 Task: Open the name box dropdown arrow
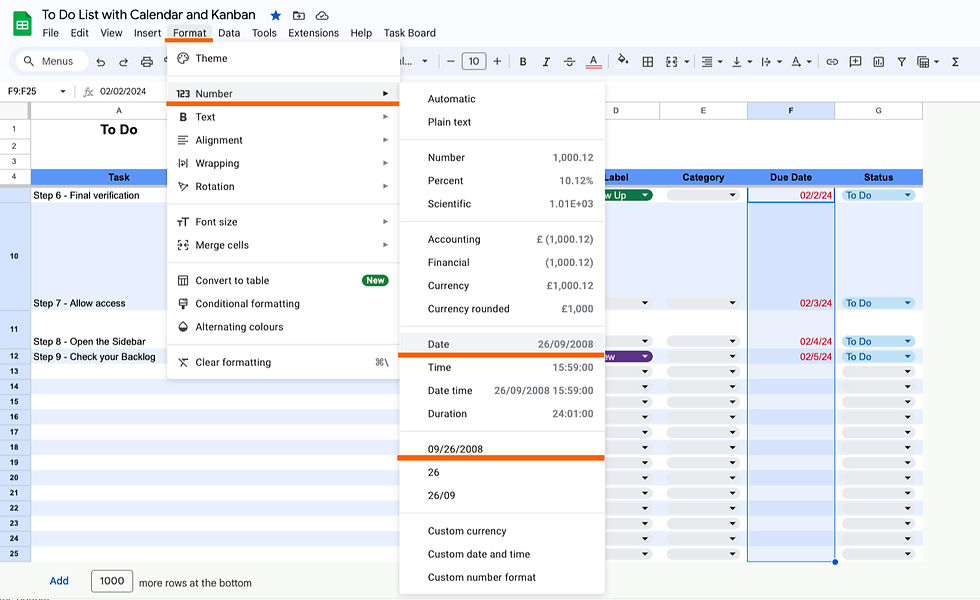click(62, 91)
